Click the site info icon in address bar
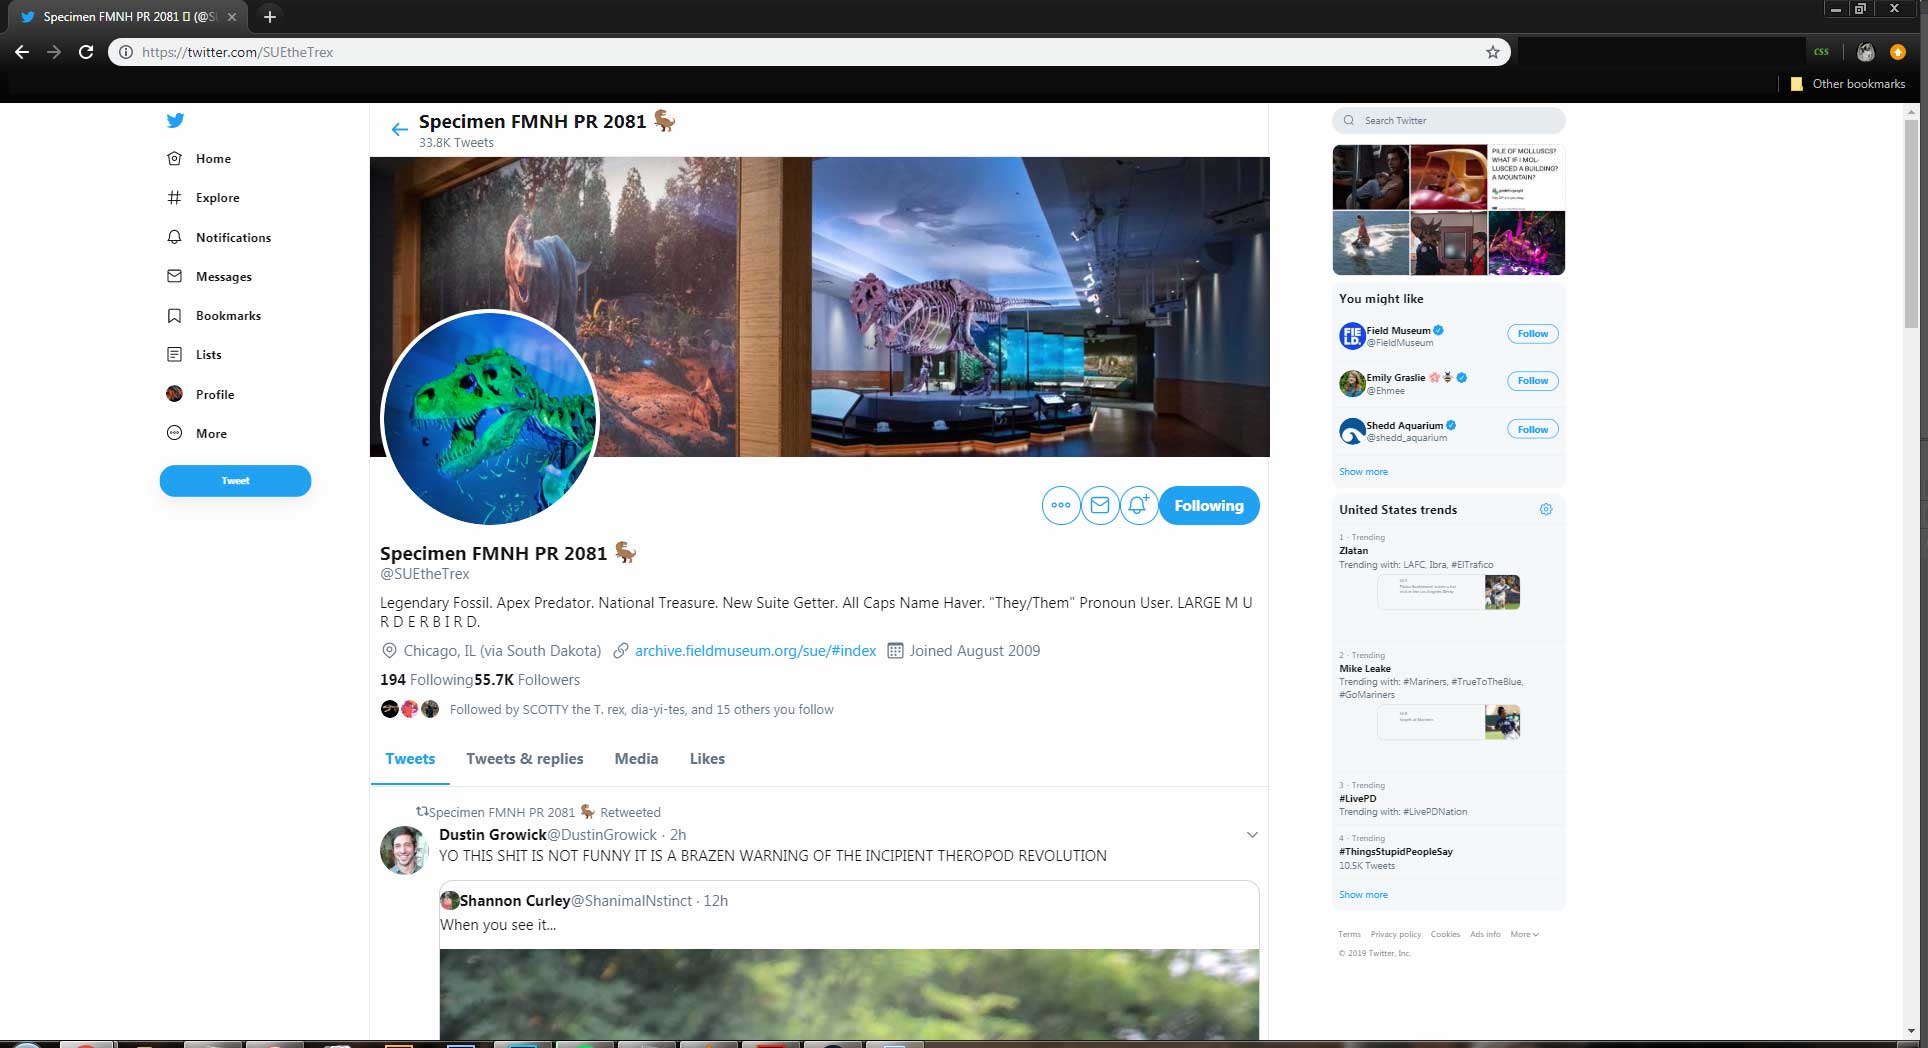The height and width of the screenshot is (1048, 1928). 126,52
